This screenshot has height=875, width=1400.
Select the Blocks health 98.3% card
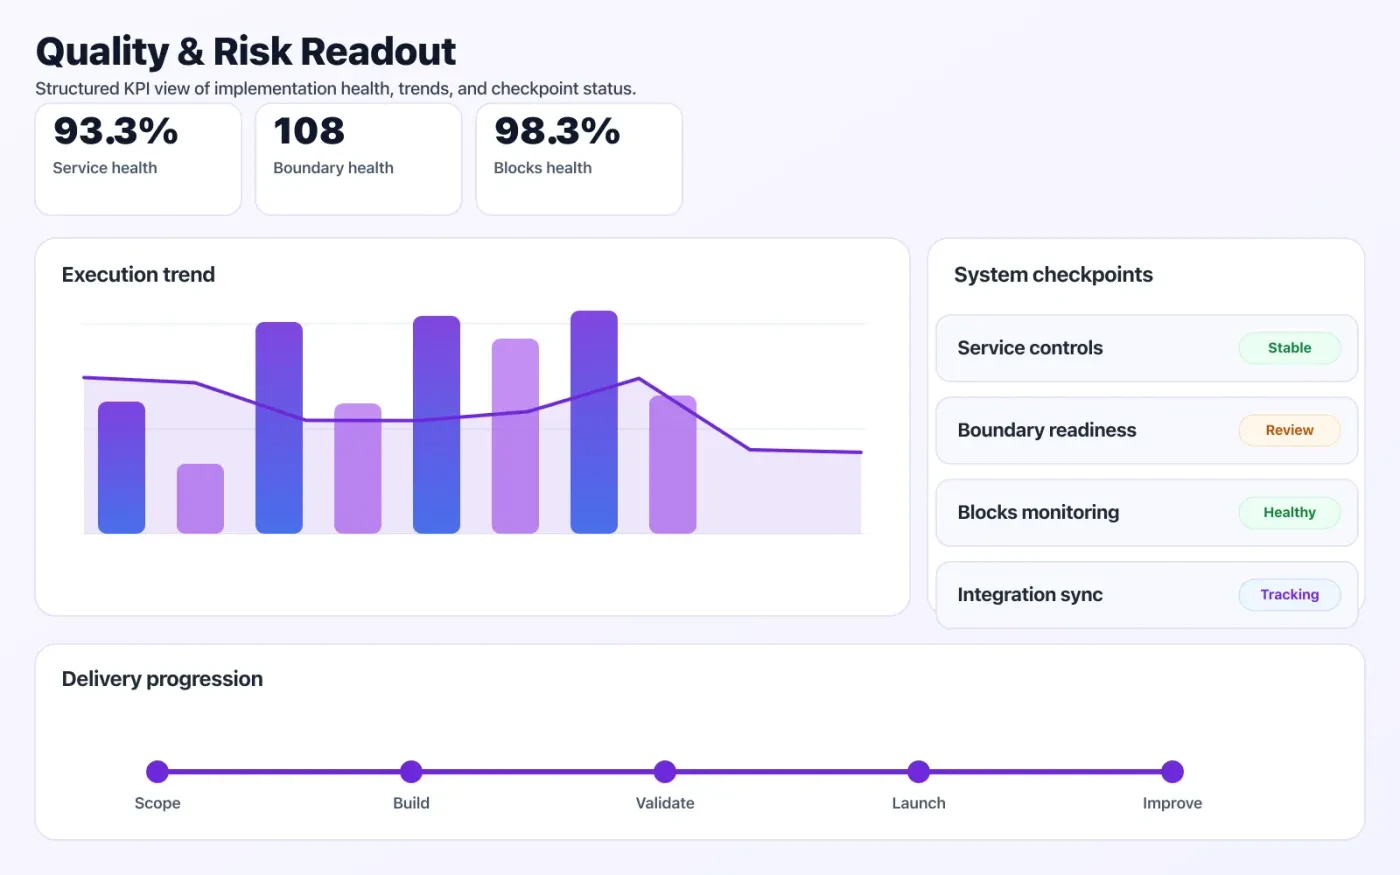click(x=578, y=159)
